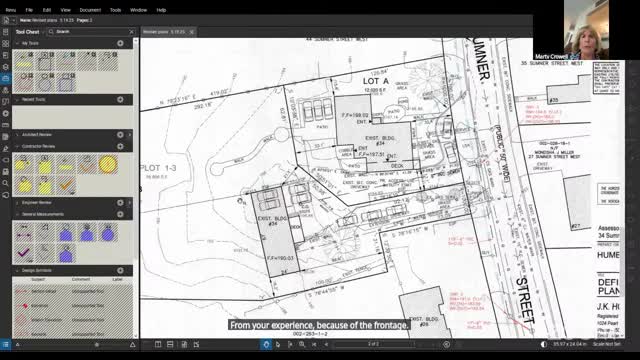
Task: Open the Search panel magnifier icon
Action: (x=6, y=183)
